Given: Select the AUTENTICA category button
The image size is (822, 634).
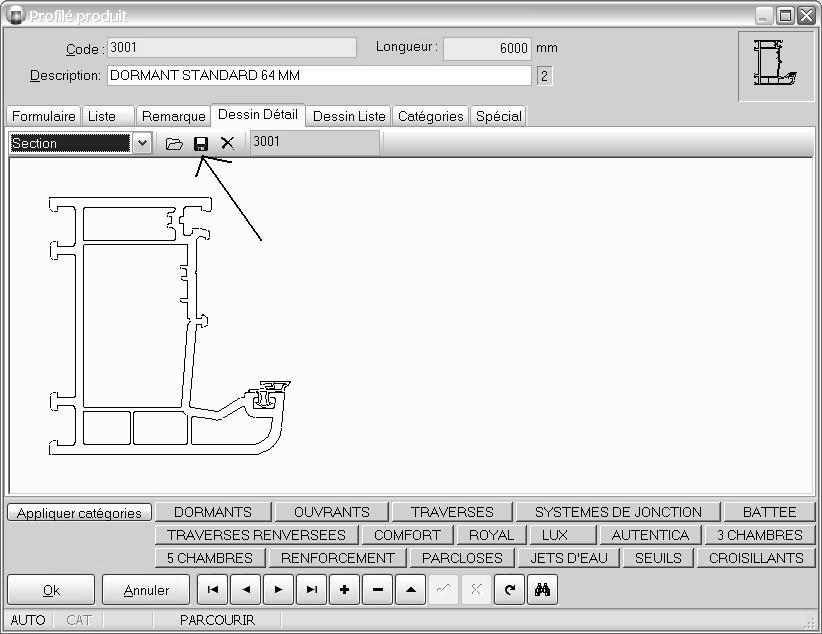Looking at the screenshot, I should [650, 535].
